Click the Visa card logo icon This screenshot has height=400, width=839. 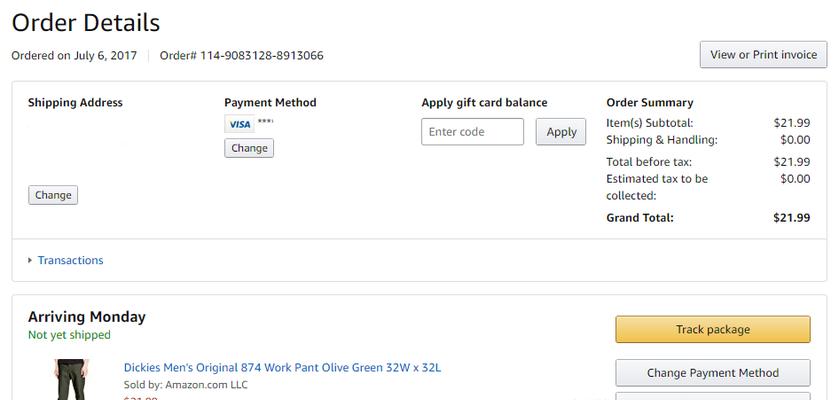[239, 124]
